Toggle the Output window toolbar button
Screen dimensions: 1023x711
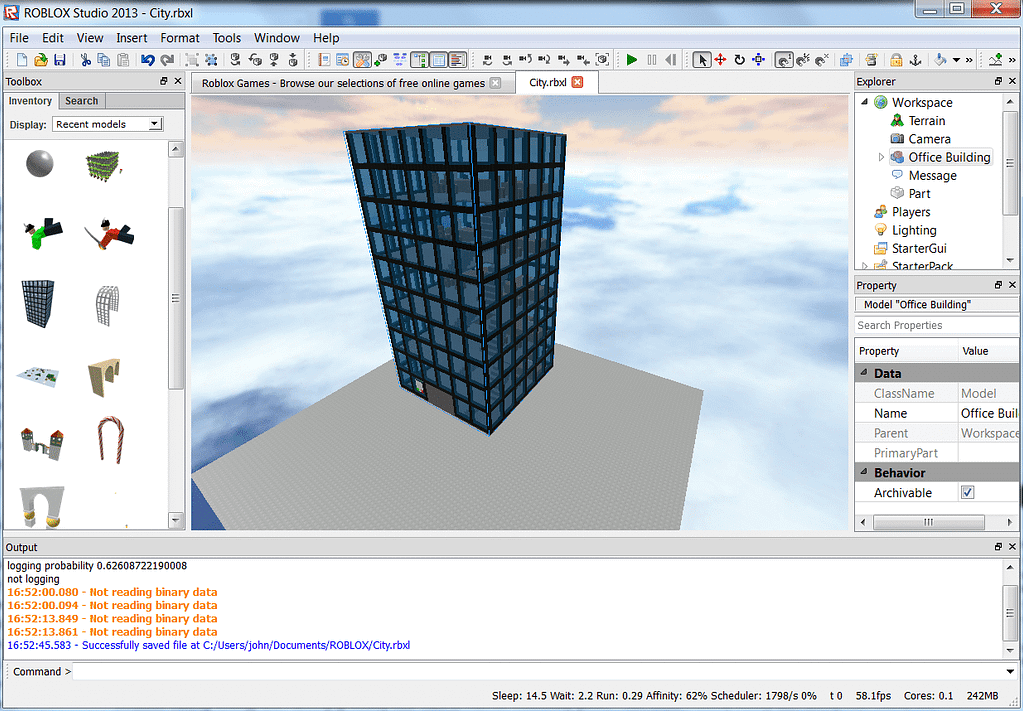click(x=458, y=60)
